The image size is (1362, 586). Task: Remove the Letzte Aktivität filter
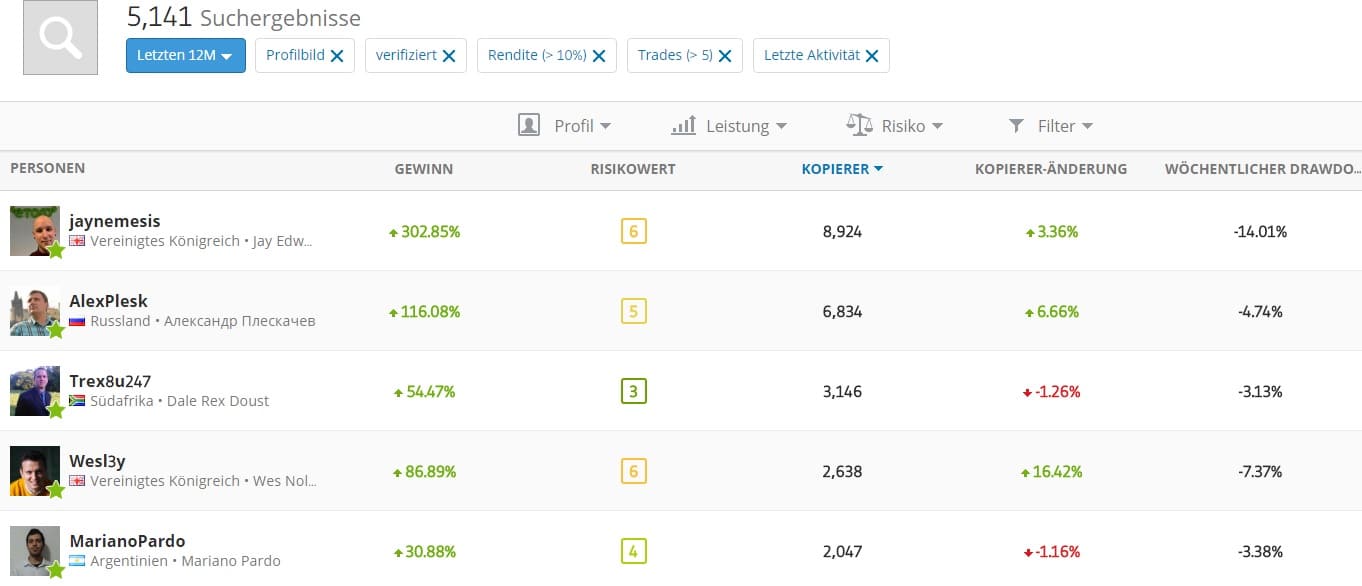tap(872, 56)
